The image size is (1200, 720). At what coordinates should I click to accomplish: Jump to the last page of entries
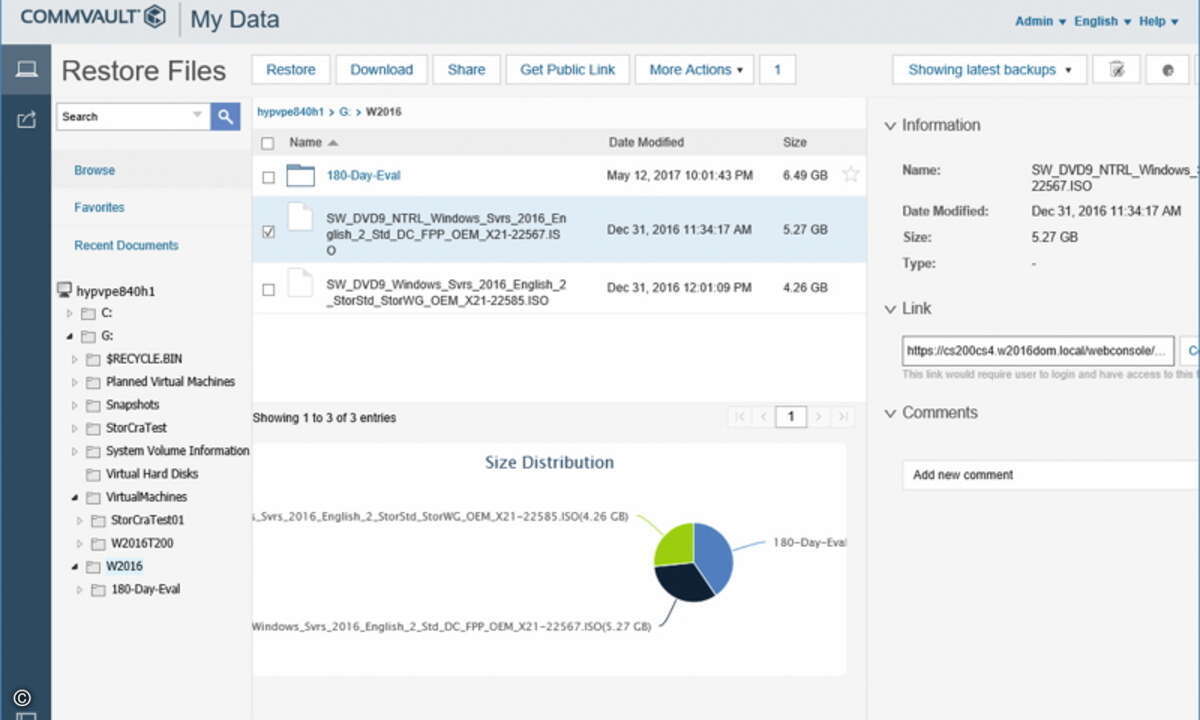(x=843, y=417)
